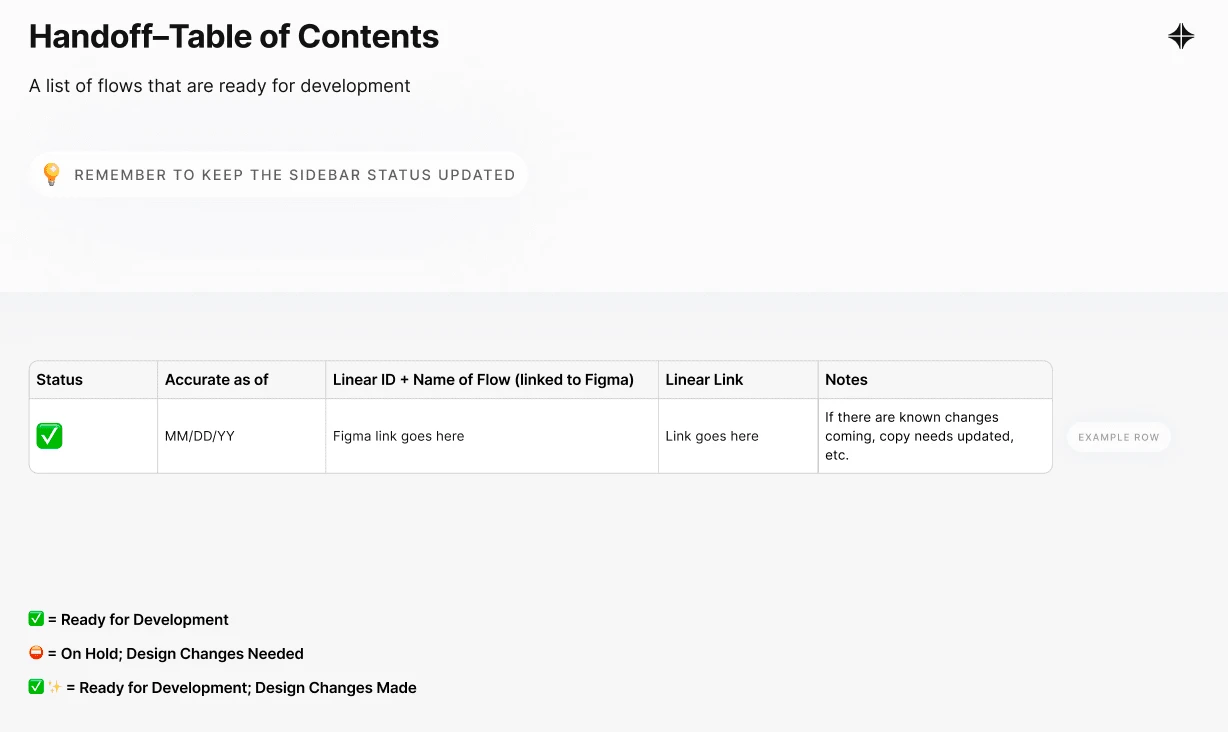Select the Status column header
Image resolution: width=1228 pixels, height=732 pixels.
tap(60, 380)
